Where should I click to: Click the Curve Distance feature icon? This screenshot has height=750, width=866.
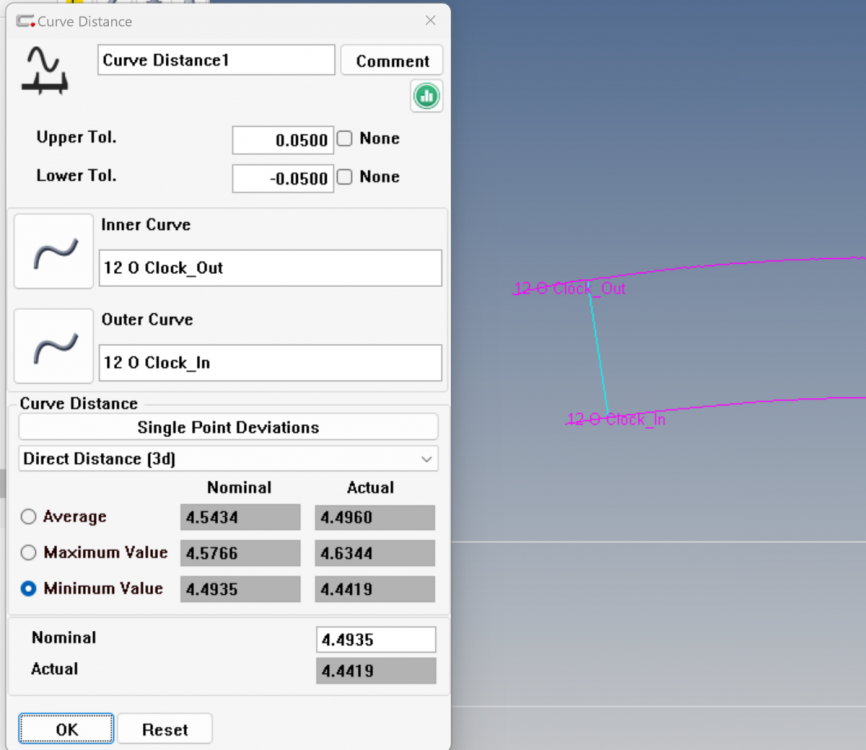(45, 70)
